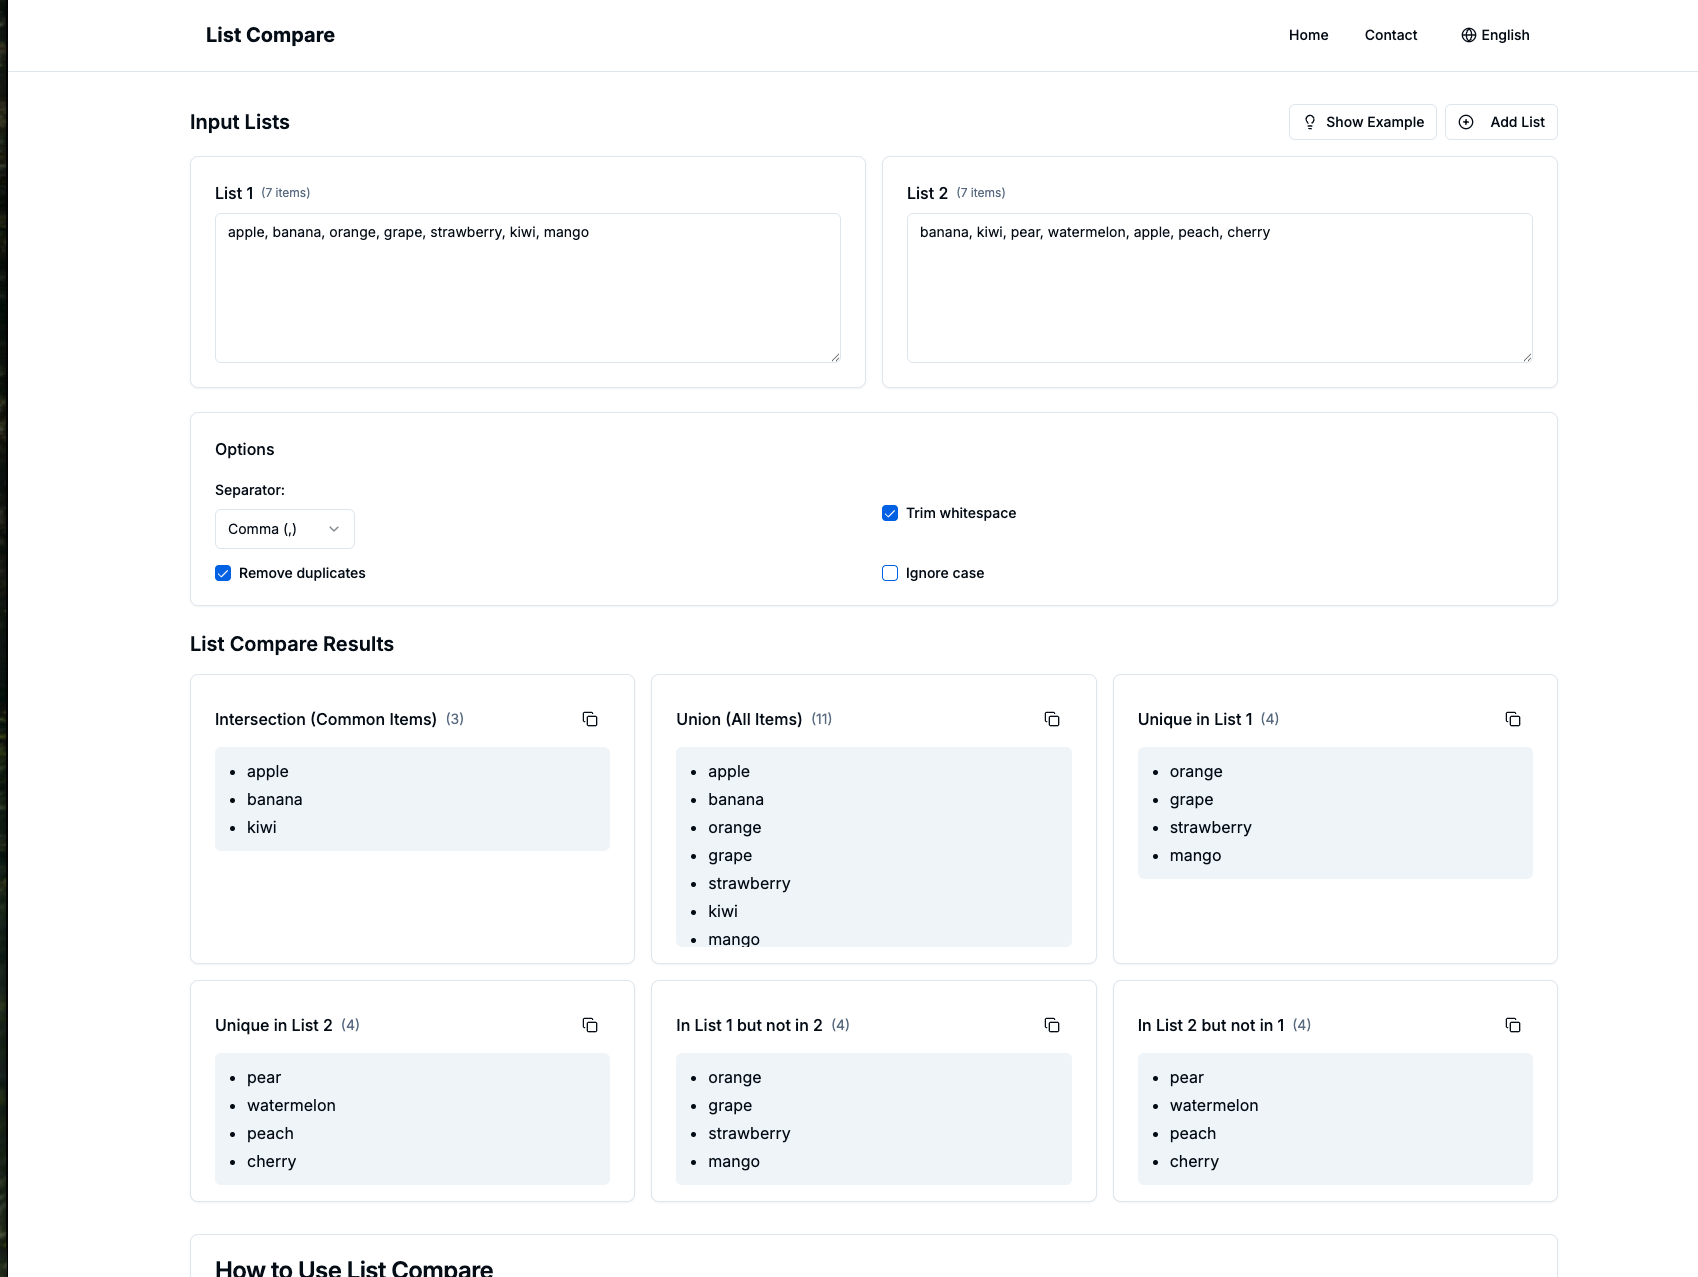Click 'watermelon' in Unique in List 2

click(x=291, y=1105)
